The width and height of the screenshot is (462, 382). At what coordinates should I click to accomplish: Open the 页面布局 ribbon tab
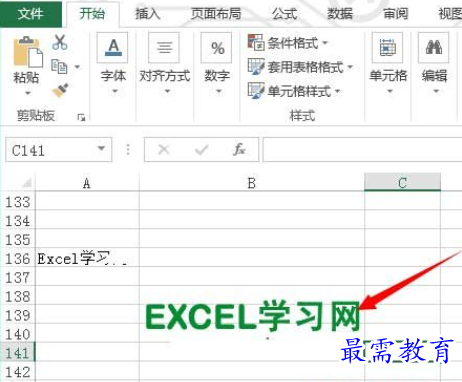click(x=216, y=14)
